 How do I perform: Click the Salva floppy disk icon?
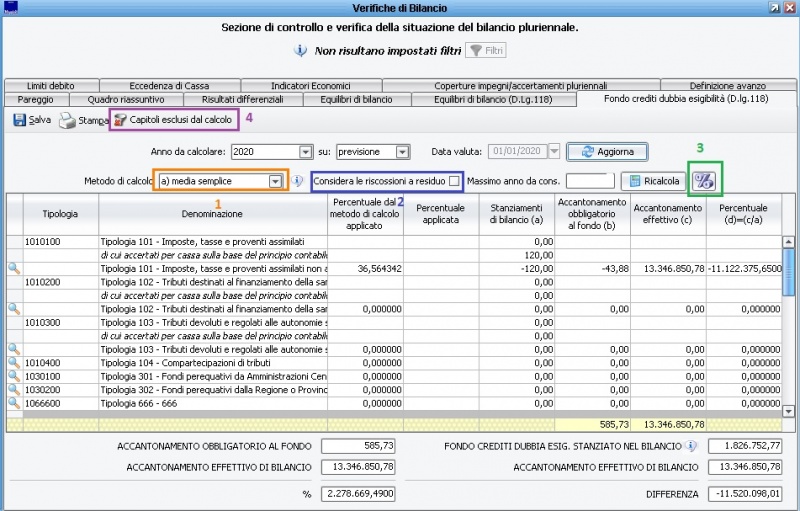point(19,120)
